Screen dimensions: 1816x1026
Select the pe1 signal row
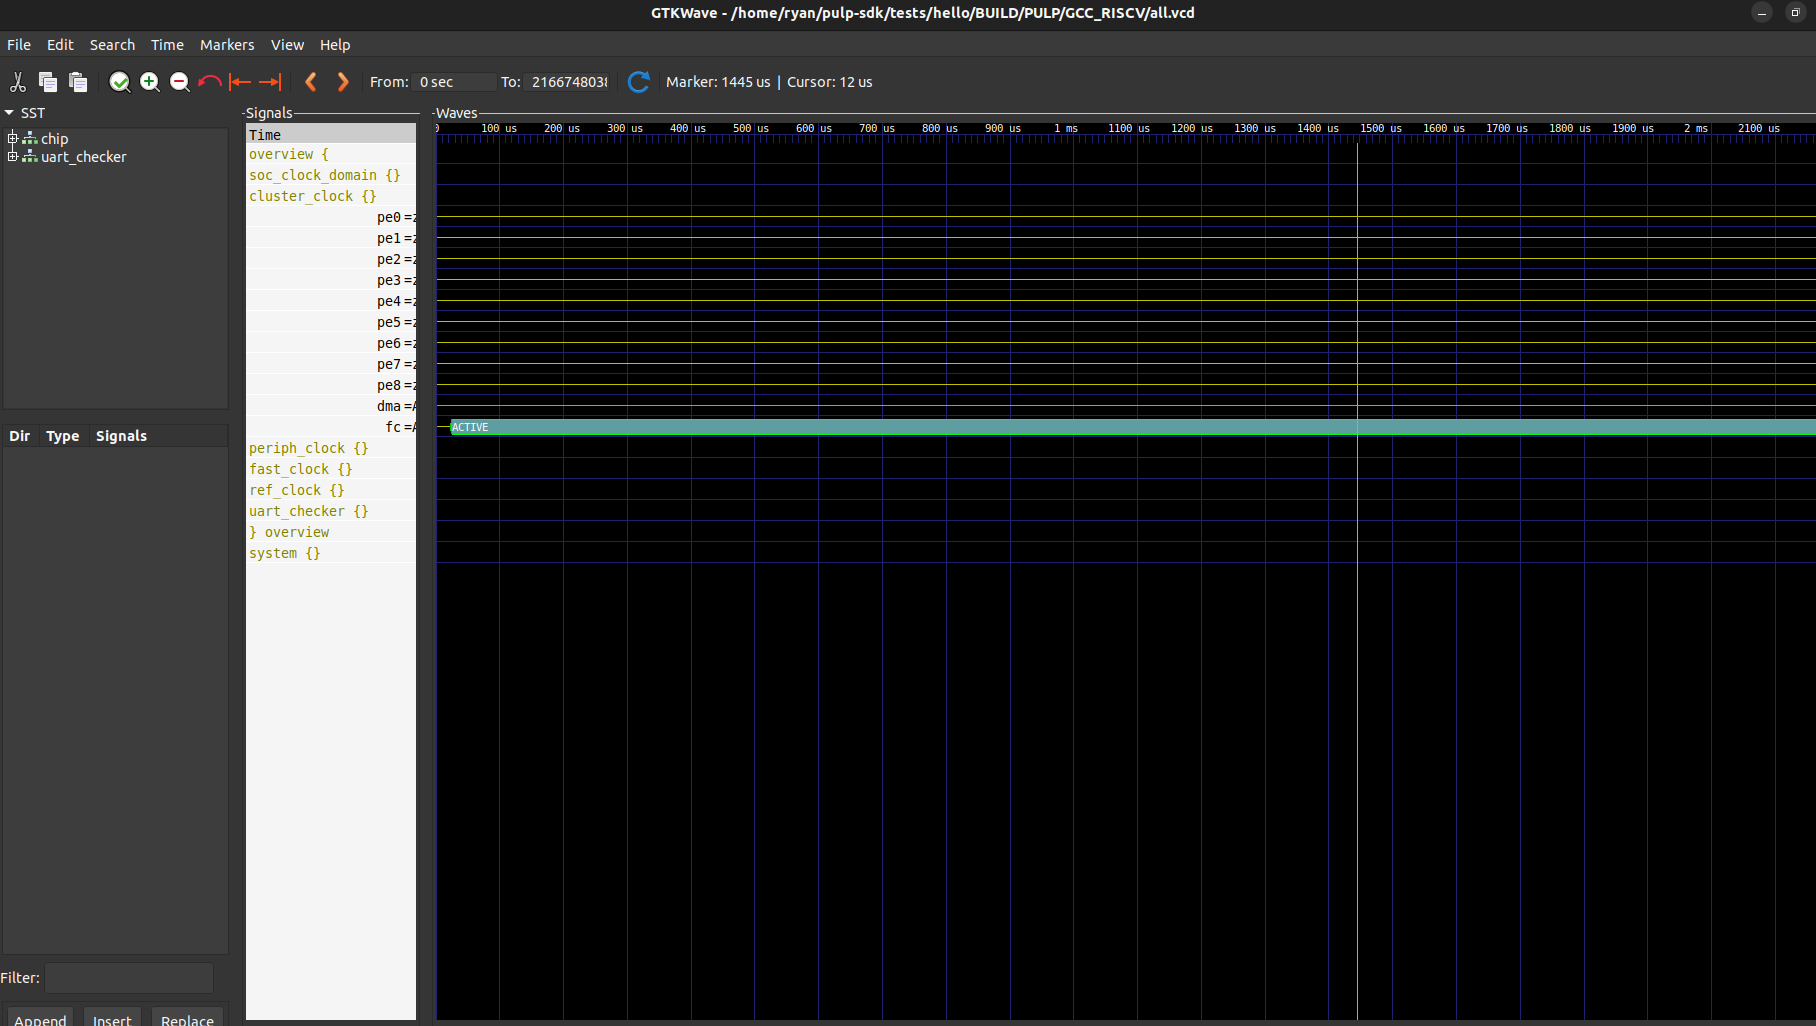(331, 238)
